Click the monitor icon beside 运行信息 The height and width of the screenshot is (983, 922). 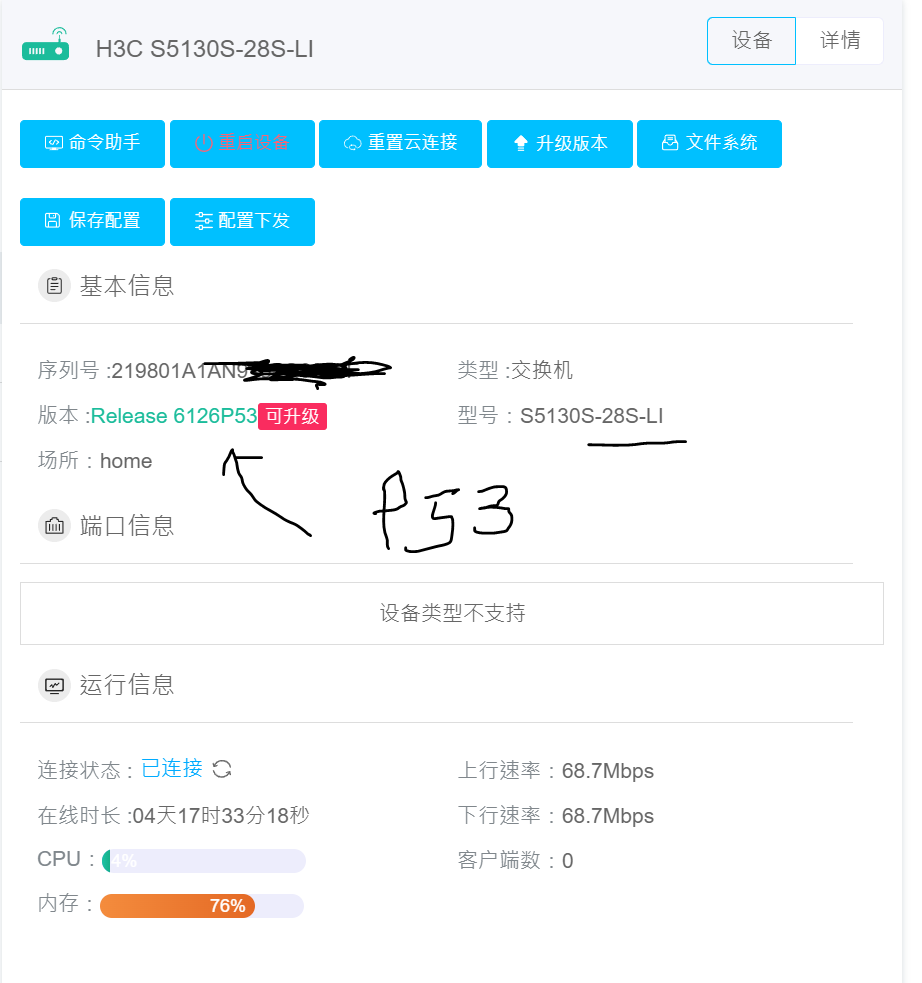tap(55, 685)
